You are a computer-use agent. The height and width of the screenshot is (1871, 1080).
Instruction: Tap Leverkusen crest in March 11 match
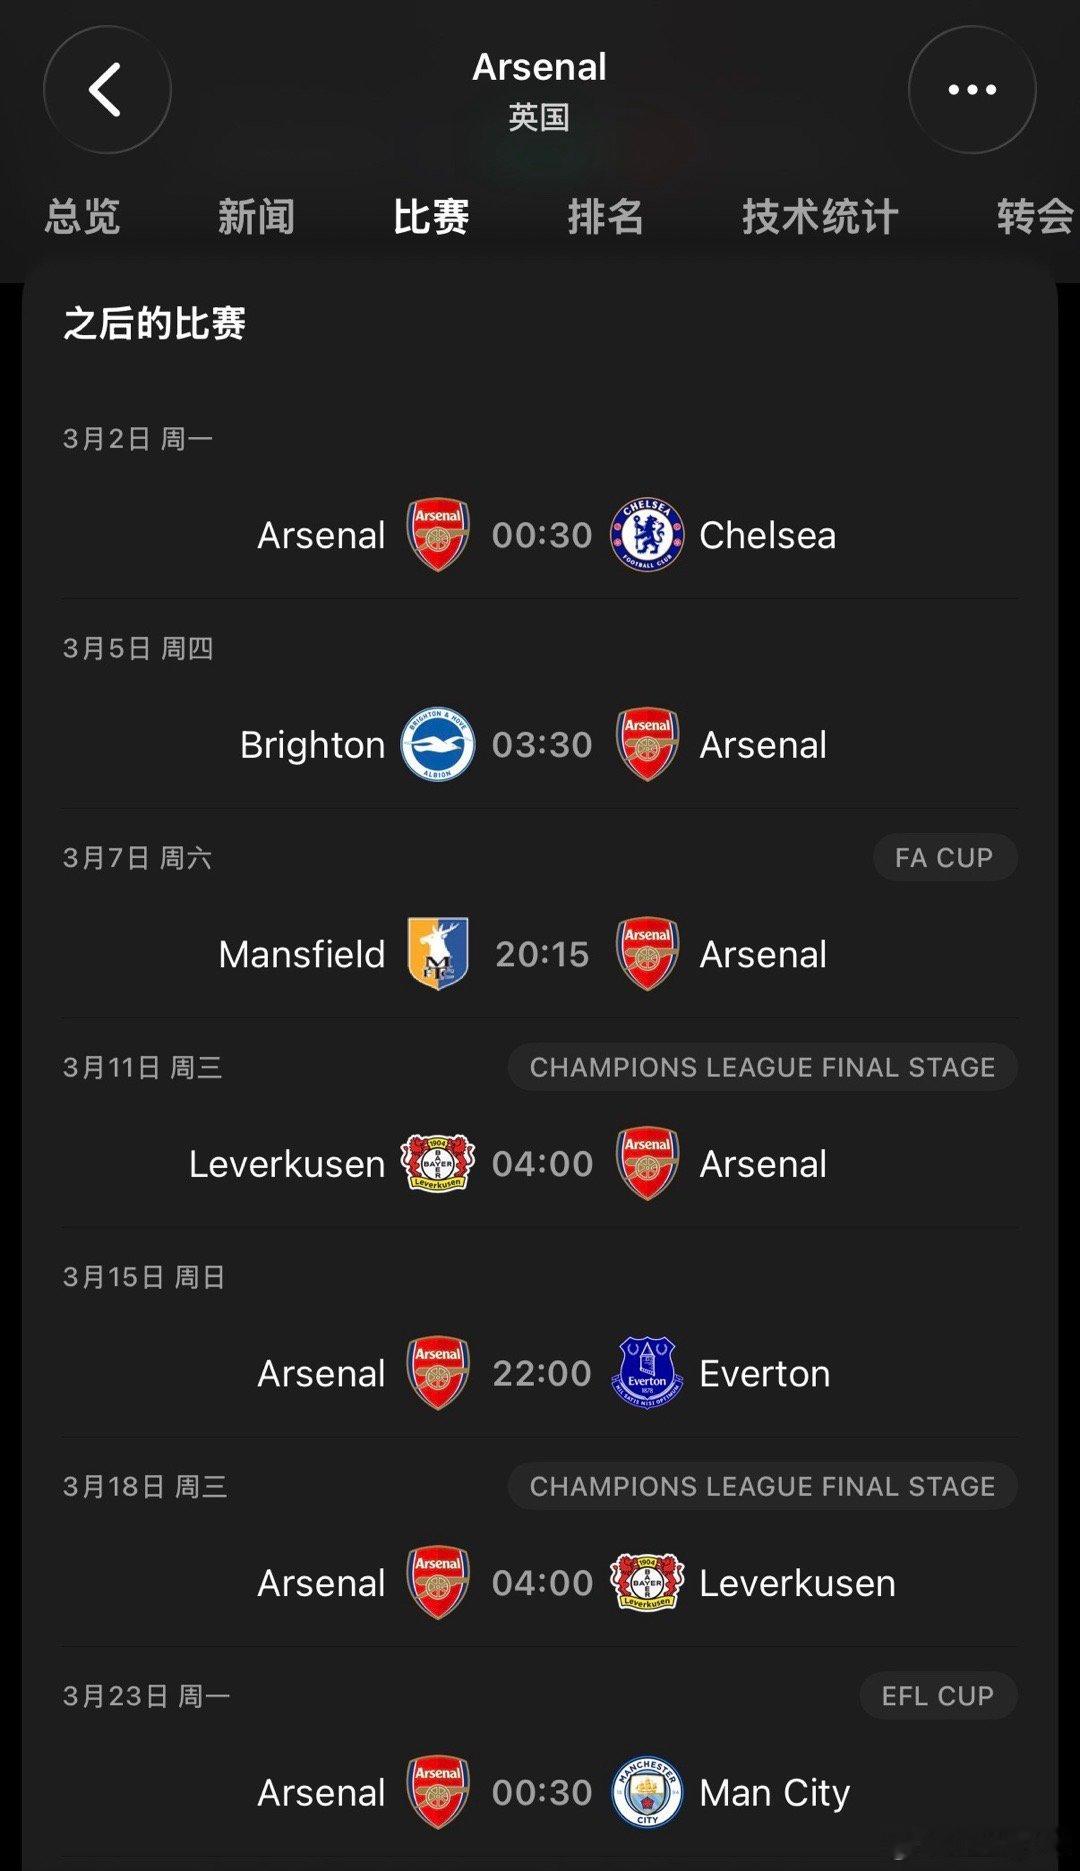[x=437, y=1163]
